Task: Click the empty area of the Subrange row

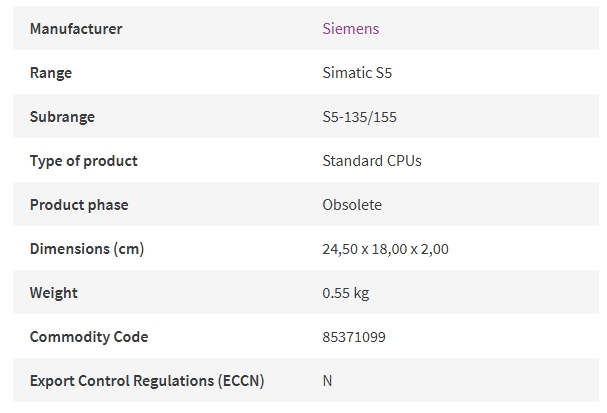Action: tap(497, 116)
